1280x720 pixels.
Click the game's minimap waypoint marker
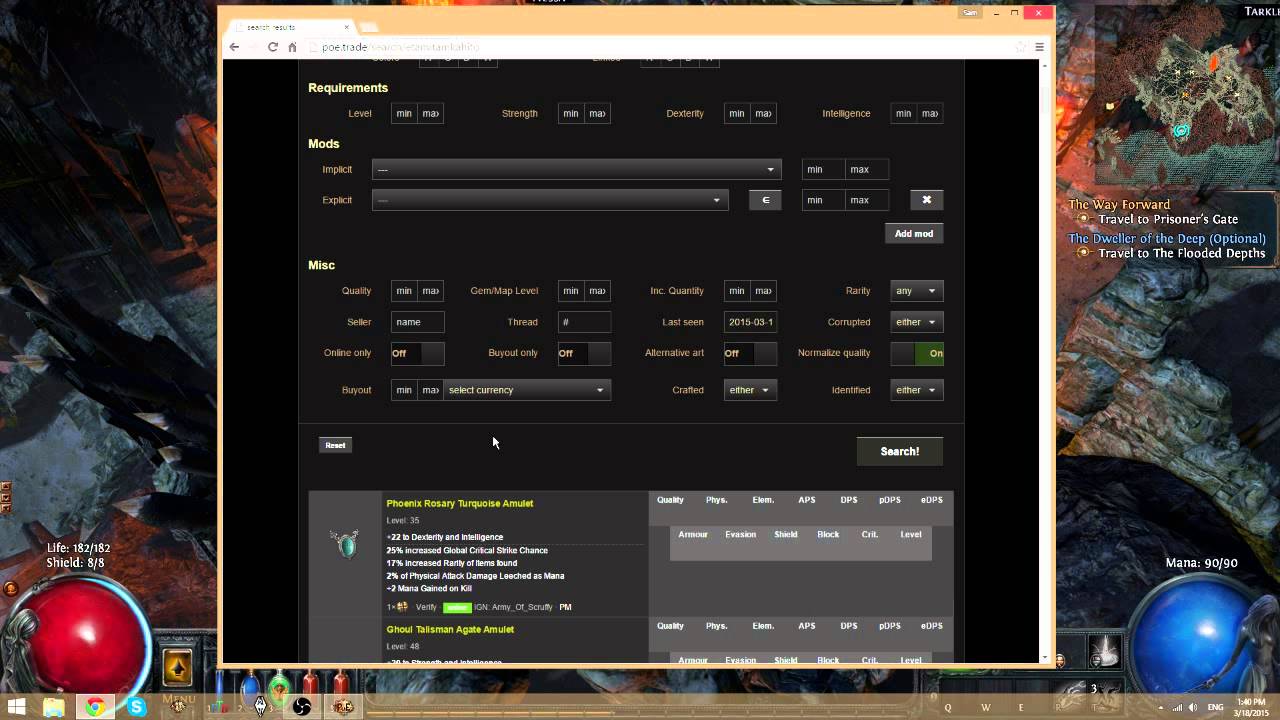click(1181, 131)
